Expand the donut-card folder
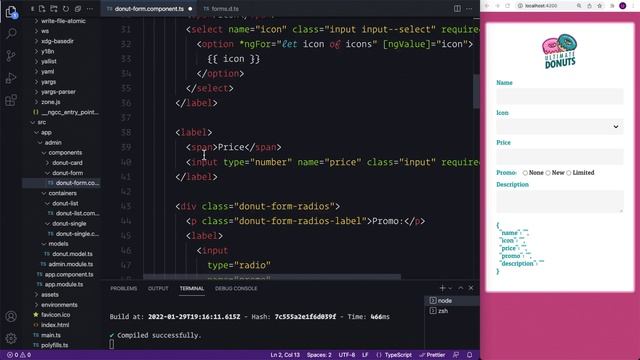 [x=67, y=163]
